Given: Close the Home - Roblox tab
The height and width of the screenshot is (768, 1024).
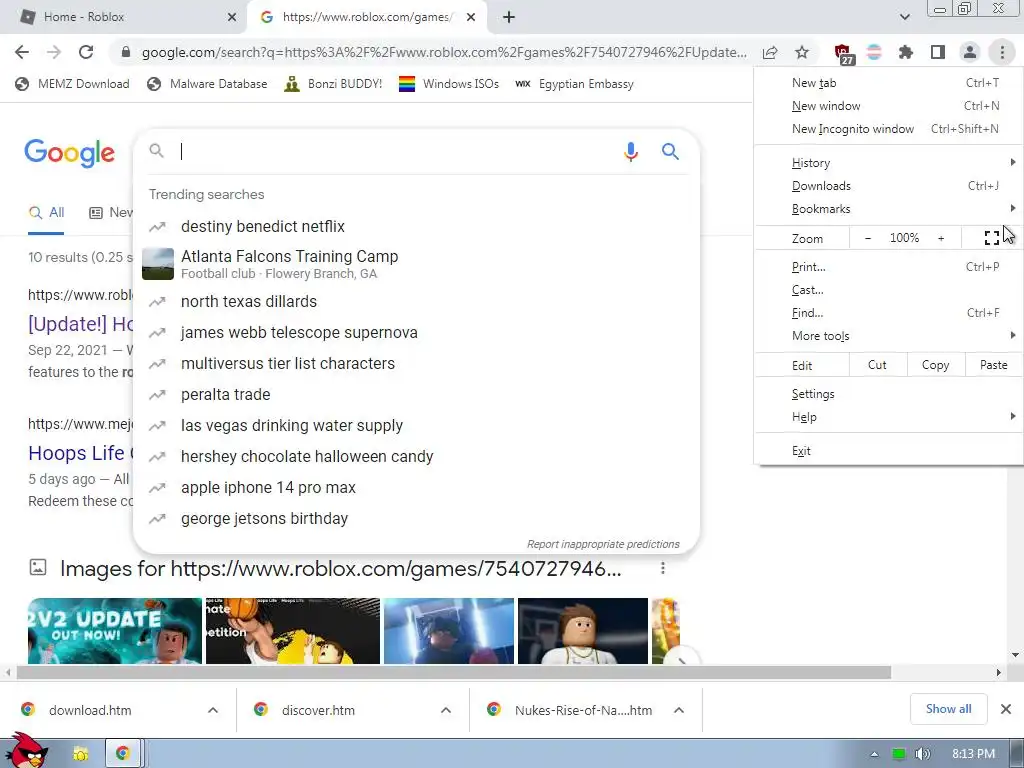Looking at the screenshot, I should (232, 17).
